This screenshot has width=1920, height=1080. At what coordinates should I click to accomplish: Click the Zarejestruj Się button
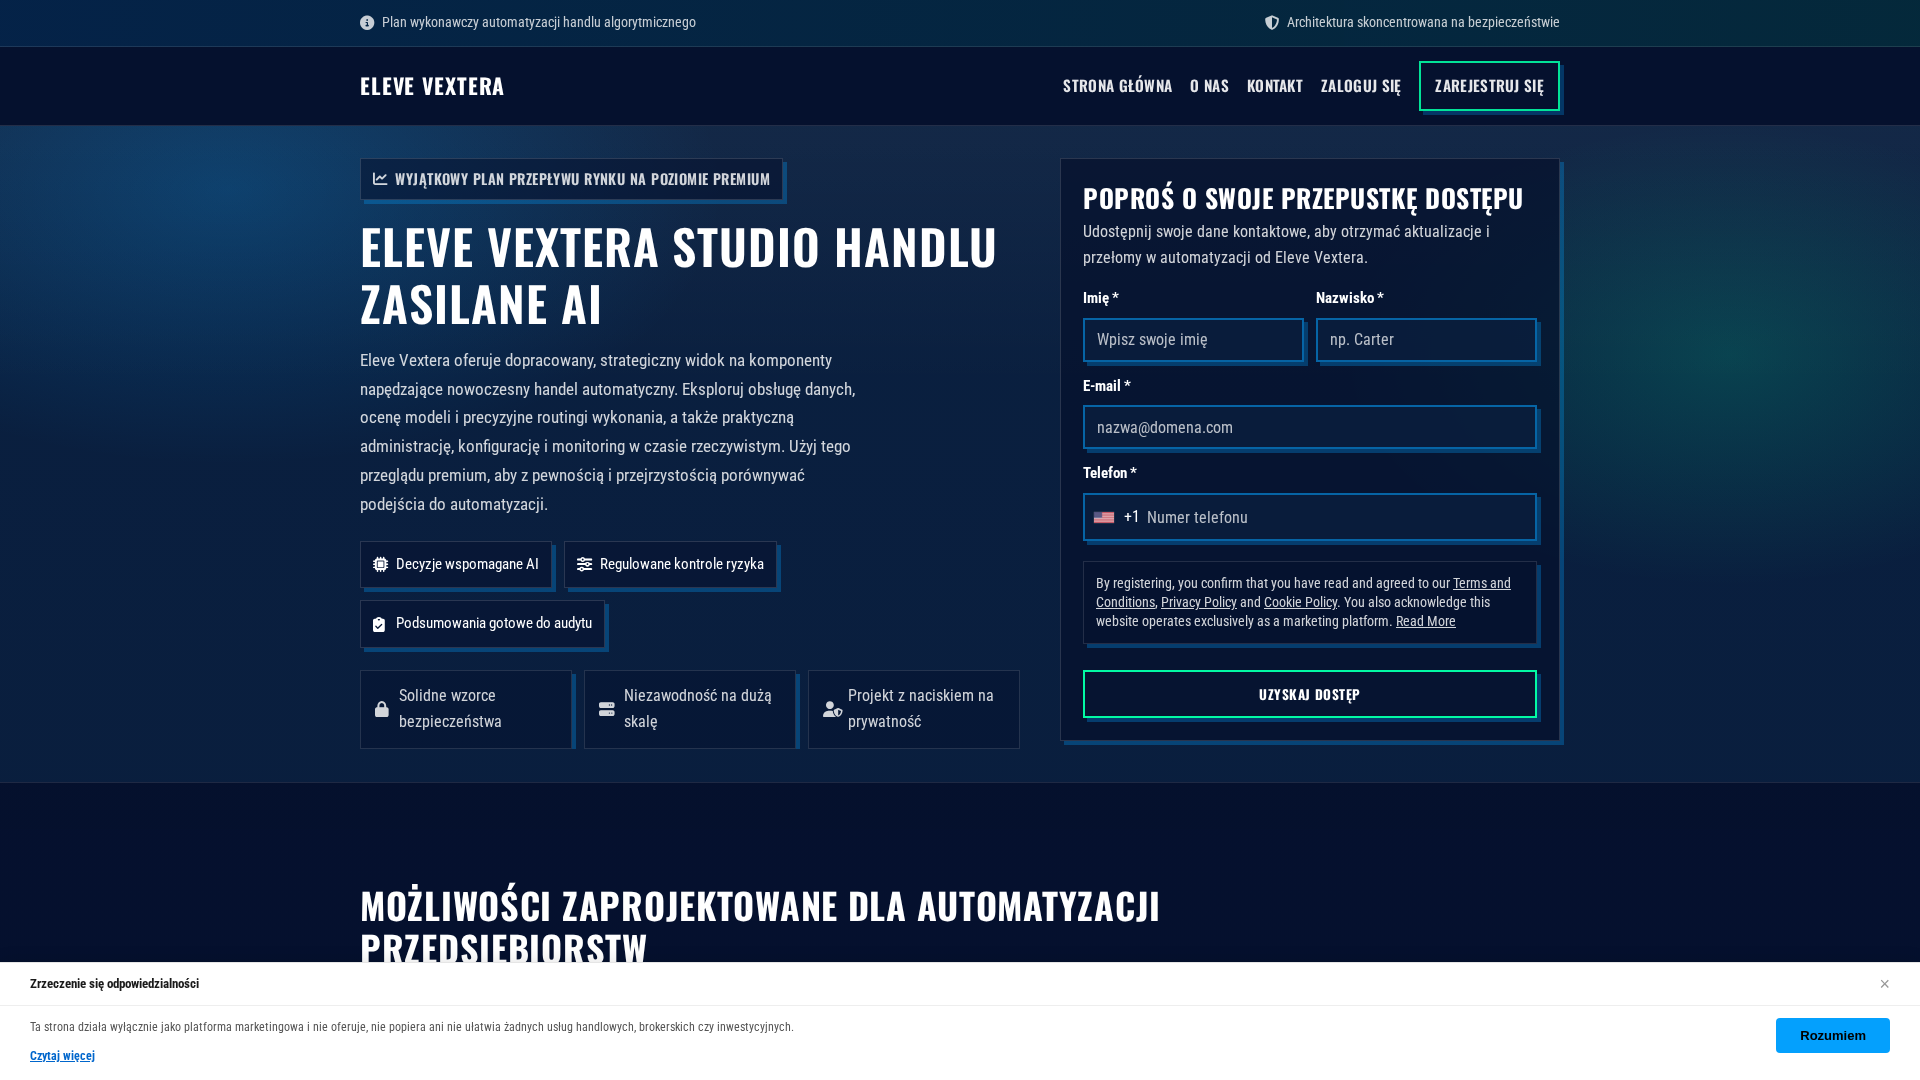tap(1489, 86)
